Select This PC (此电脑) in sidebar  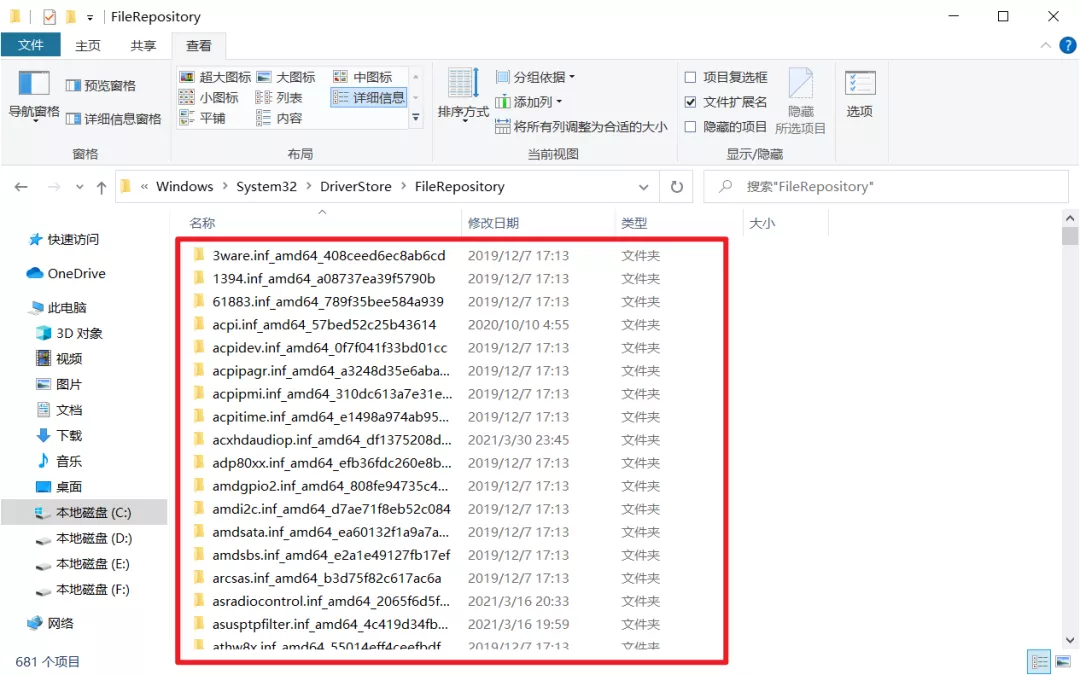coord(59,307)
